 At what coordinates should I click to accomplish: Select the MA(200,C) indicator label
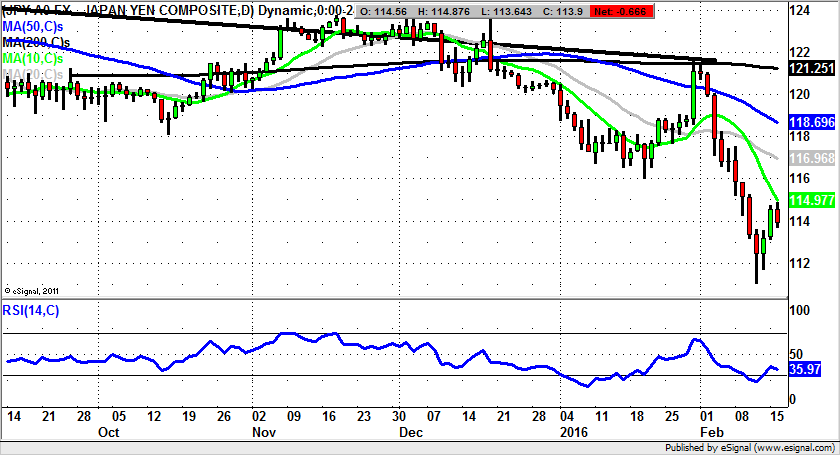pos(38,43)
